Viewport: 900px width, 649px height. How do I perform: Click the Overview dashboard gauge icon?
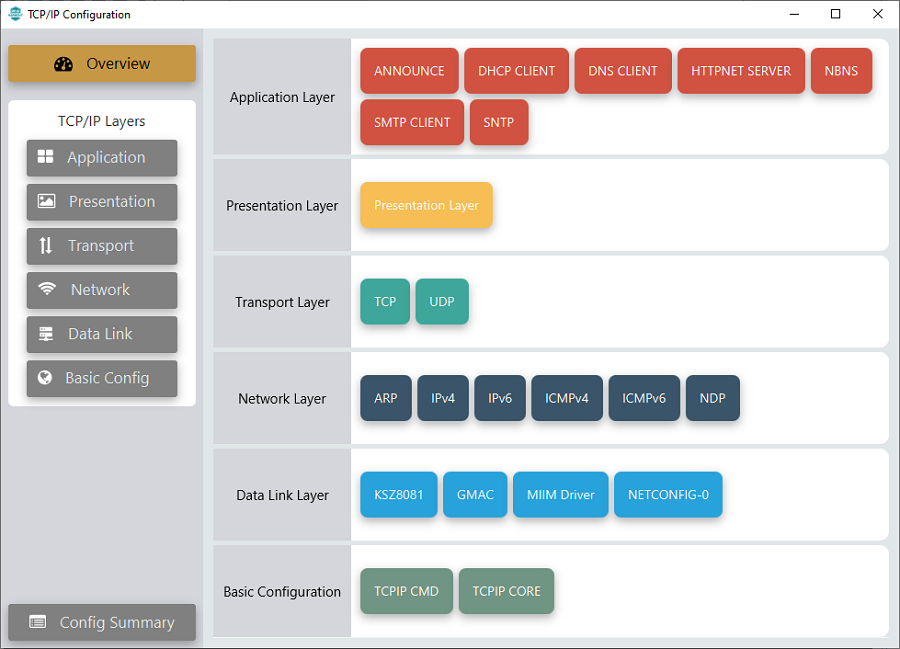tap(63, 64)
